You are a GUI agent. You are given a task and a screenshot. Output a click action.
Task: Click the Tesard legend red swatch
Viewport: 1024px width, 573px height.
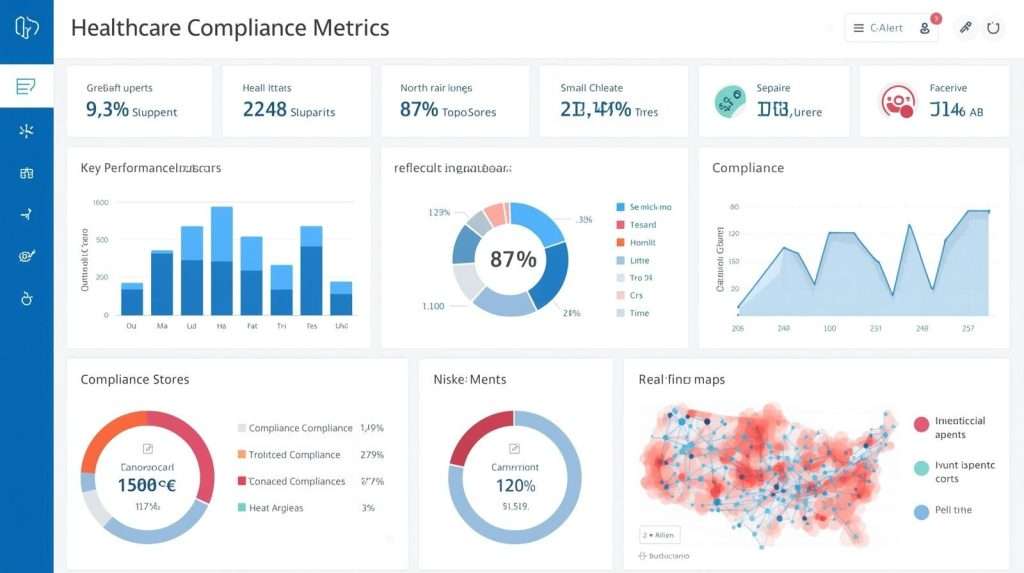[620, 225]
